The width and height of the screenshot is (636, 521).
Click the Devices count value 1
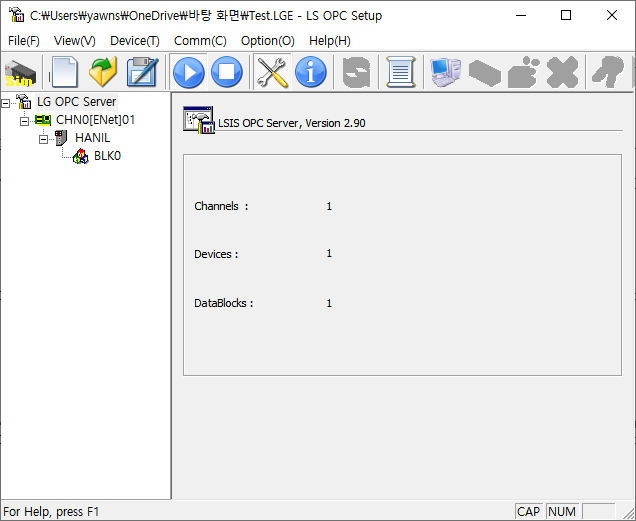[329, 254]
